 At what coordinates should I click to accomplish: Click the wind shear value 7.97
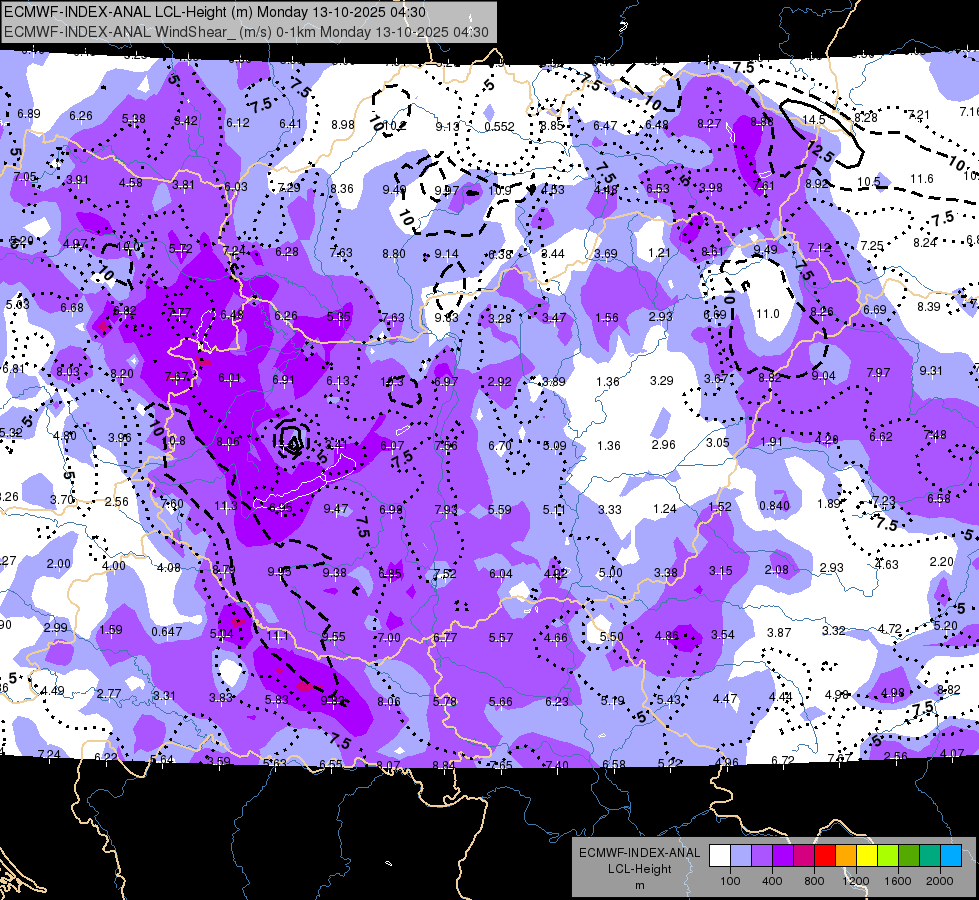878,372
